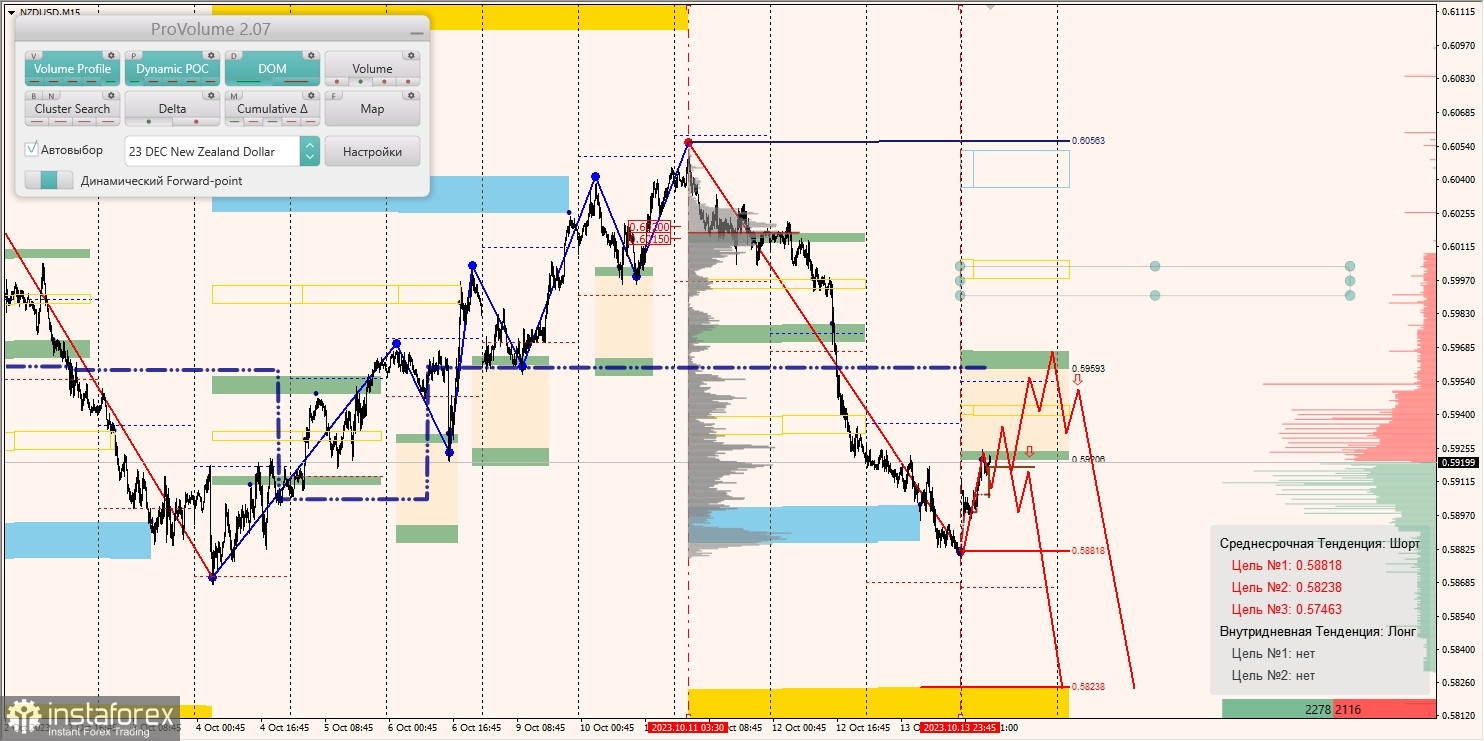Open Map gear settings

point(411,96)
